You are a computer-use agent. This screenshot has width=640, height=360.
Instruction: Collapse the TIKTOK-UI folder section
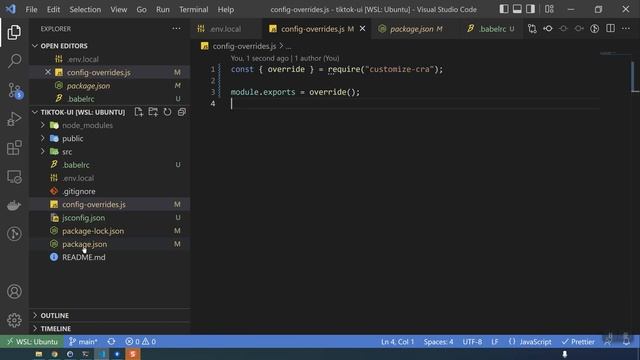35,112
